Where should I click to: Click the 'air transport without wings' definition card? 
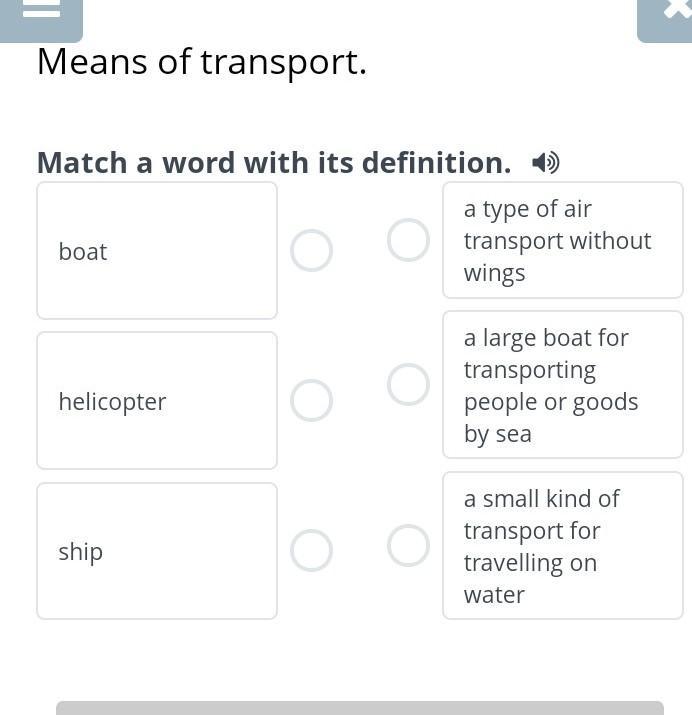(563, 240)
